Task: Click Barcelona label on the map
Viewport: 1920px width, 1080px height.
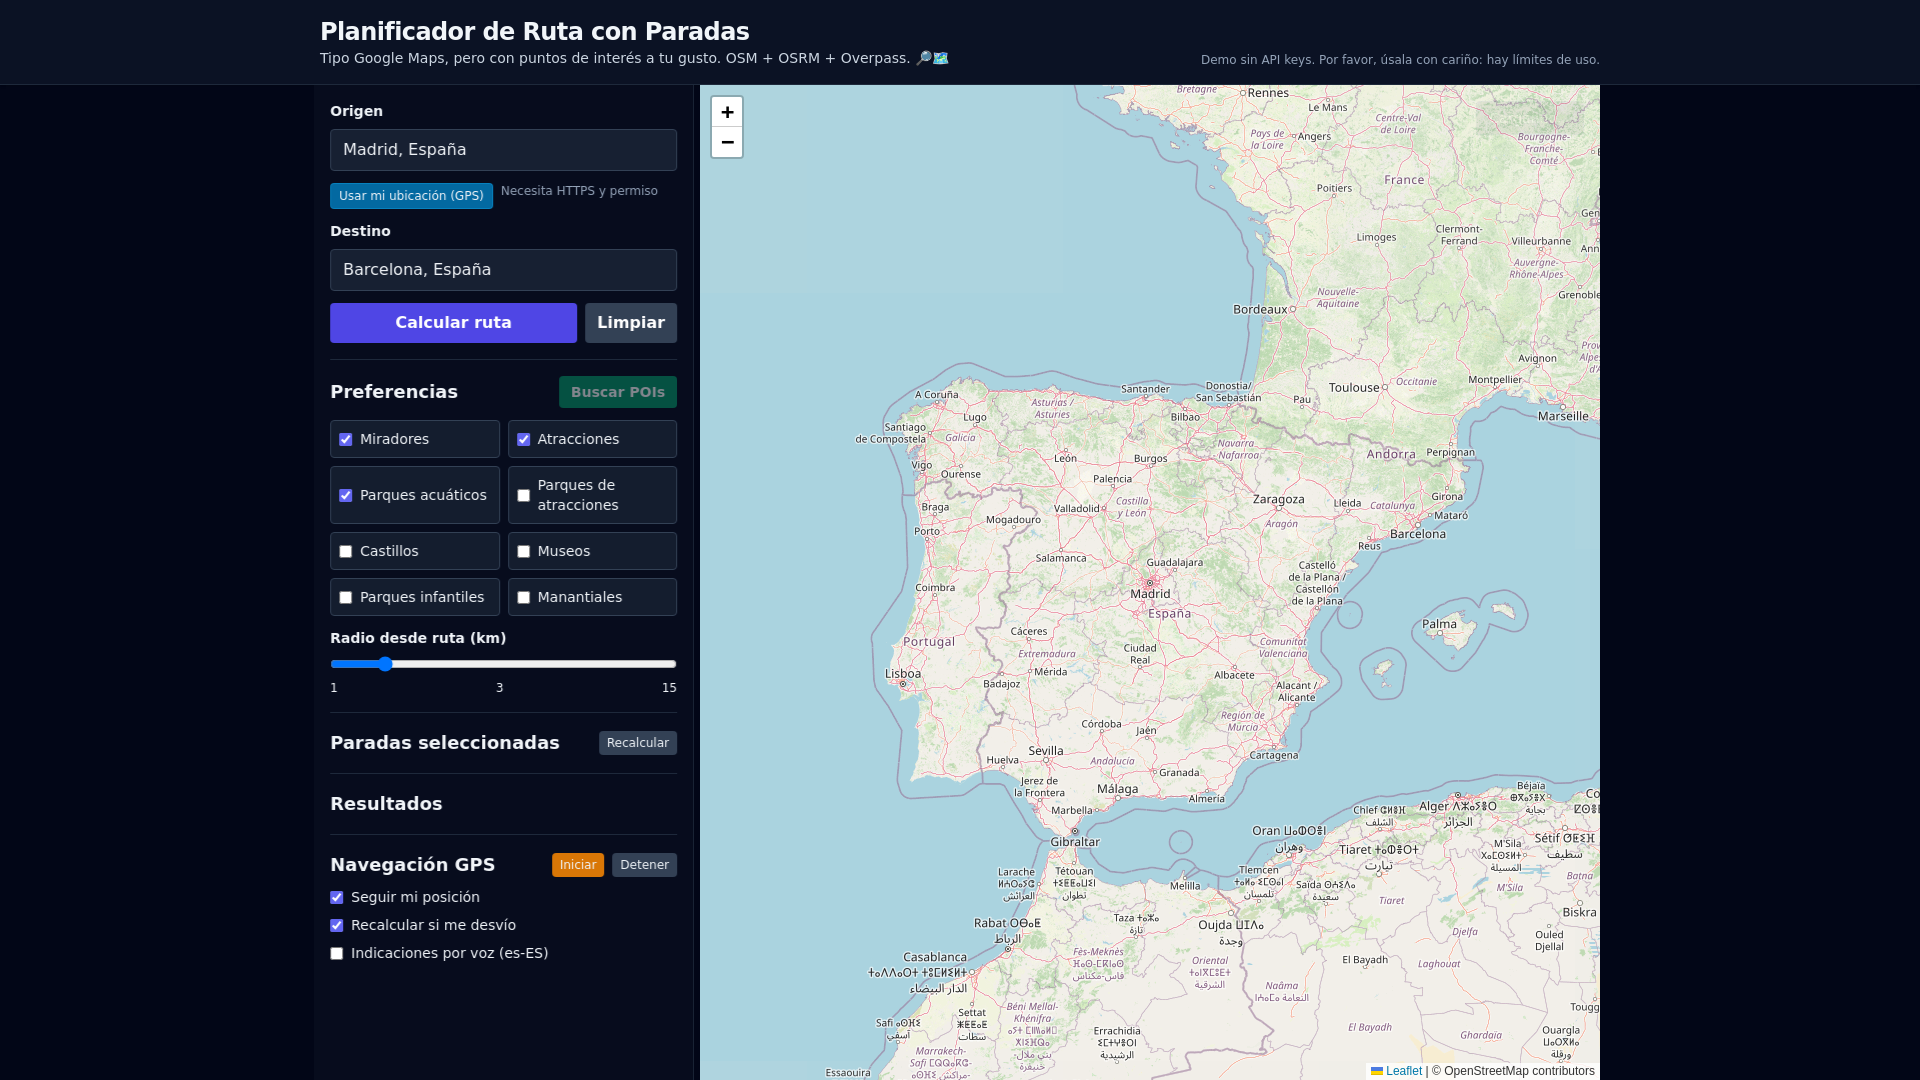Action: click(x=1418, y=534)
